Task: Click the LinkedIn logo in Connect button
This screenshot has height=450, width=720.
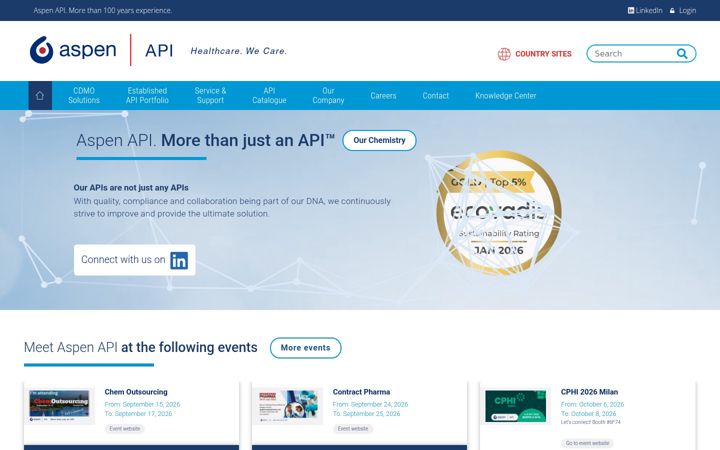Action: pyautogui.click(x=179, y=260)
